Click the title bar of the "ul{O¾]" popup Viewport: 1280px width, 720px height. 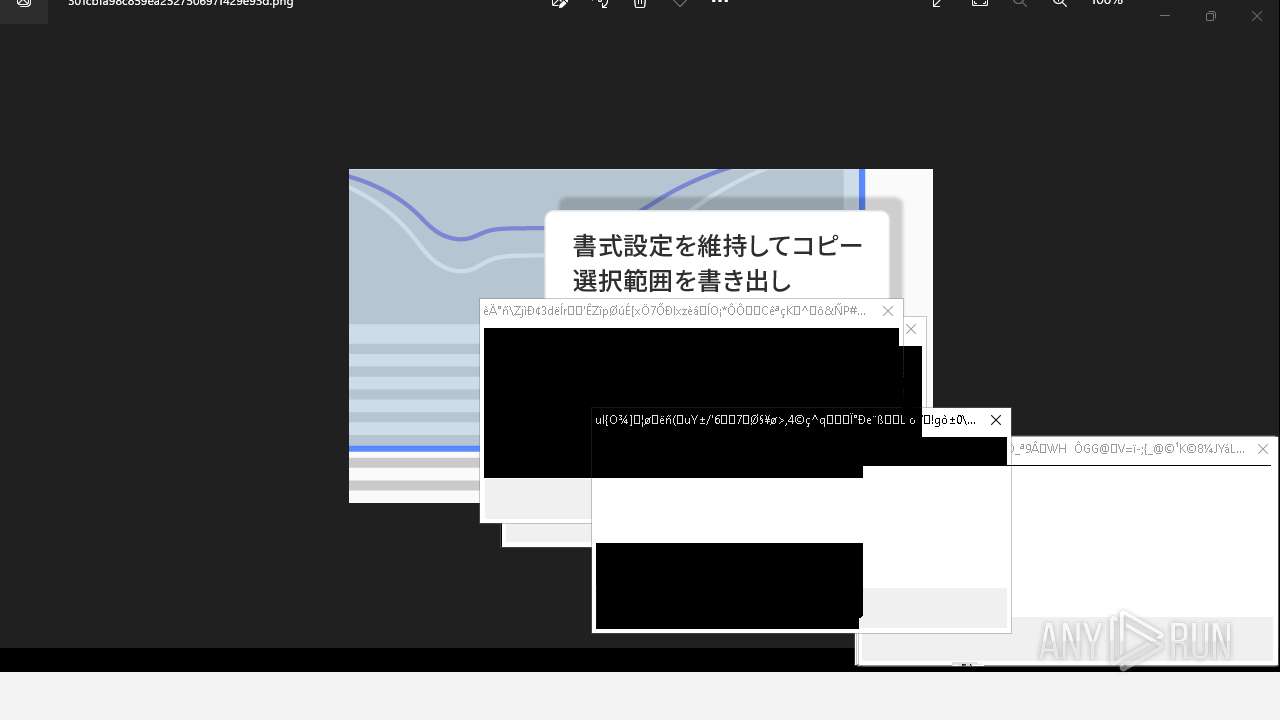pyautogui.click(x=801, y=420)
